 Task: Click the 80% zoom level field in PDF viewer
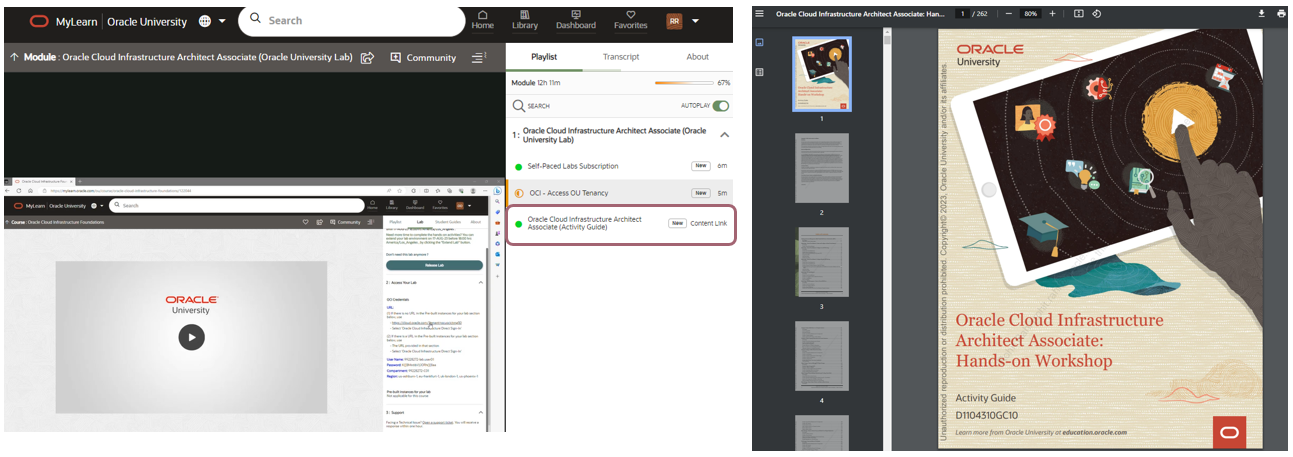(1030, 13)
